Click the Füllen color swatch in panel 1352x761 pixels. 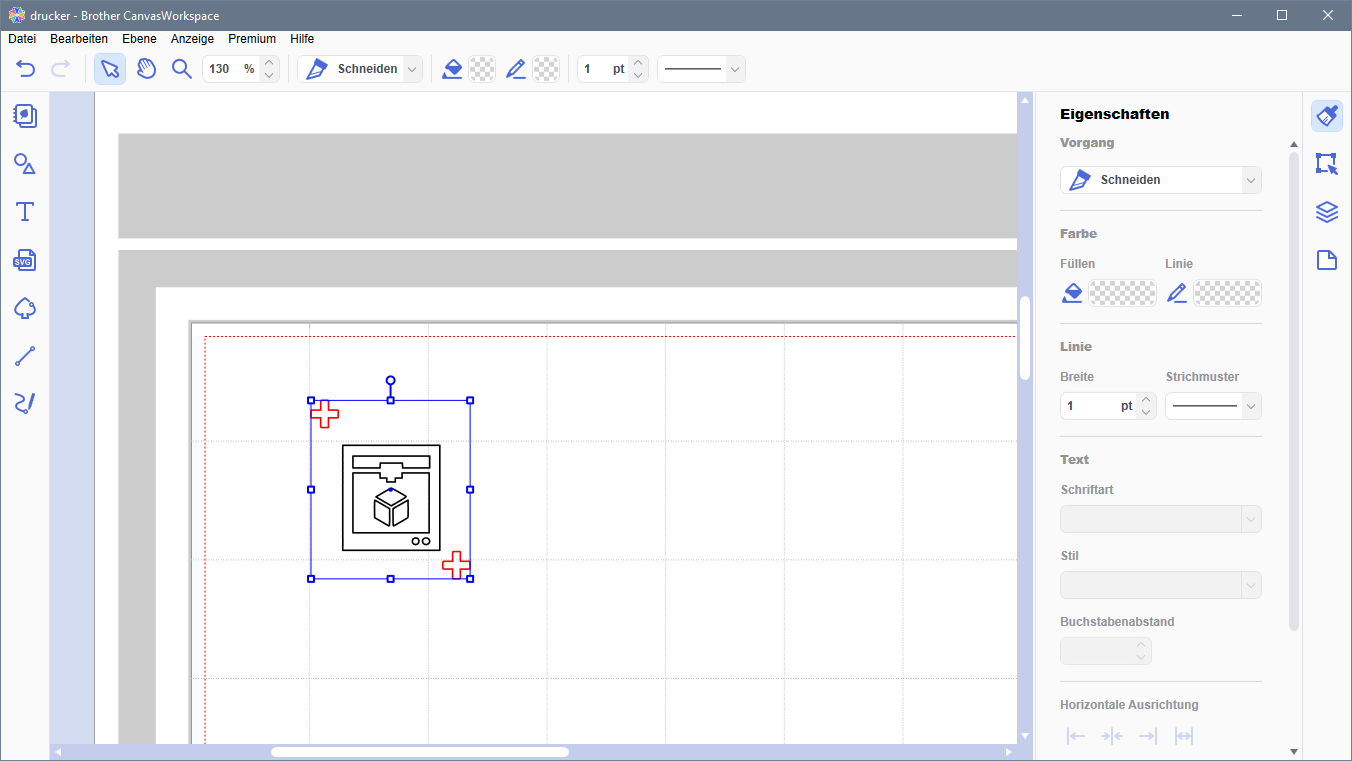point(1122,293)
